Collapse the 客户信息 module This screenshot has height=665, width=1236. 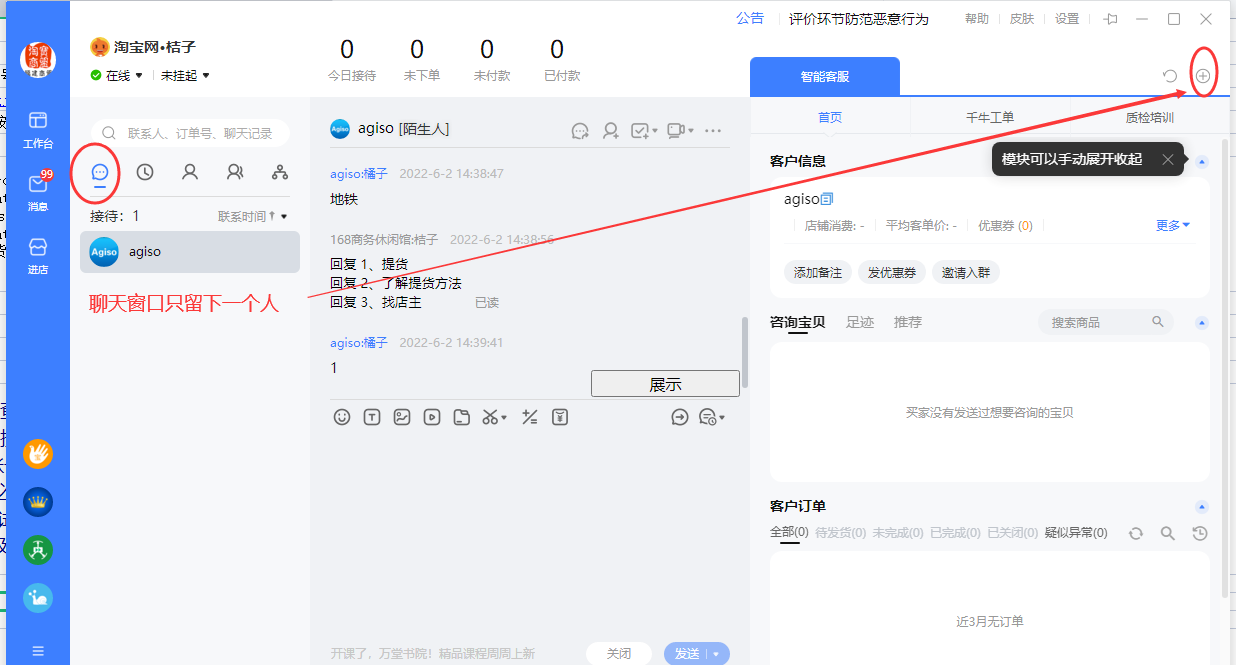click(1202, 161)
